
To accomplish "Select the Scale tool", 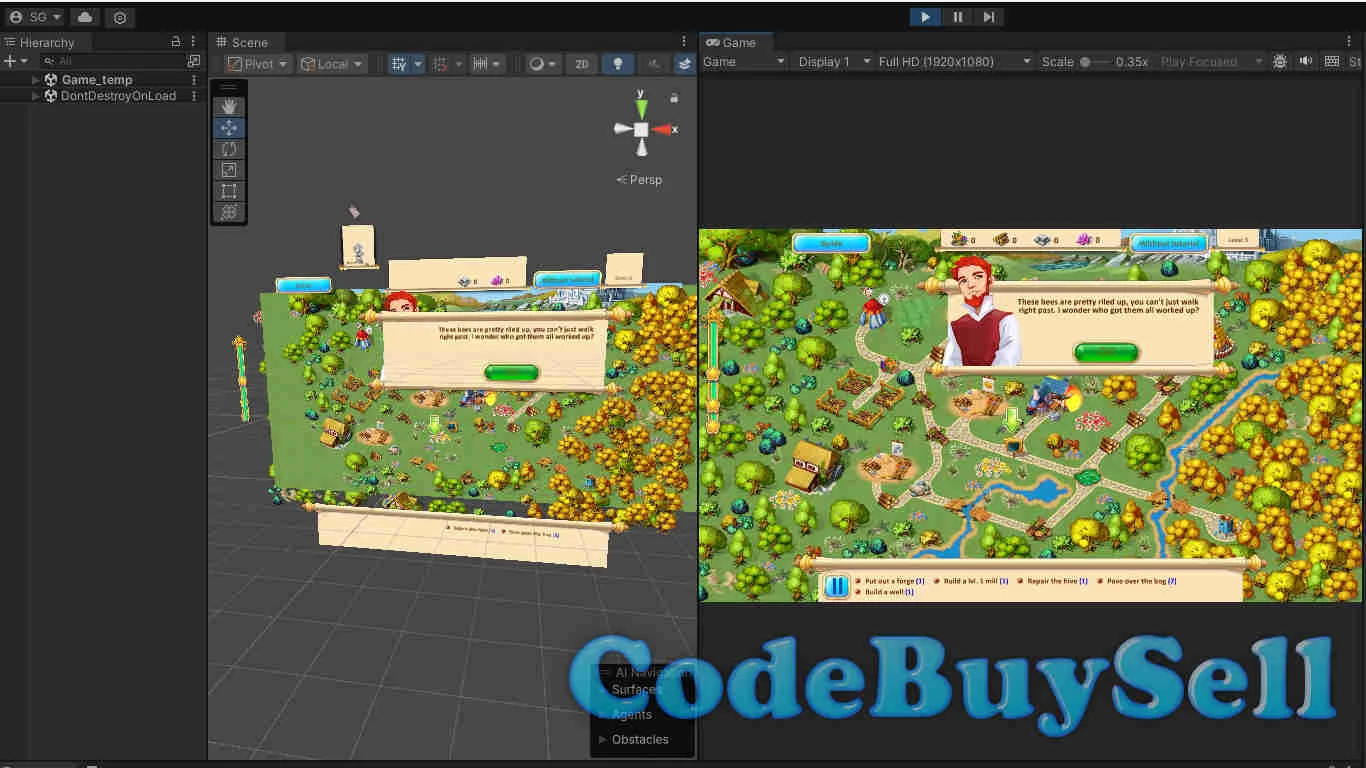I will tap(229, 170).
